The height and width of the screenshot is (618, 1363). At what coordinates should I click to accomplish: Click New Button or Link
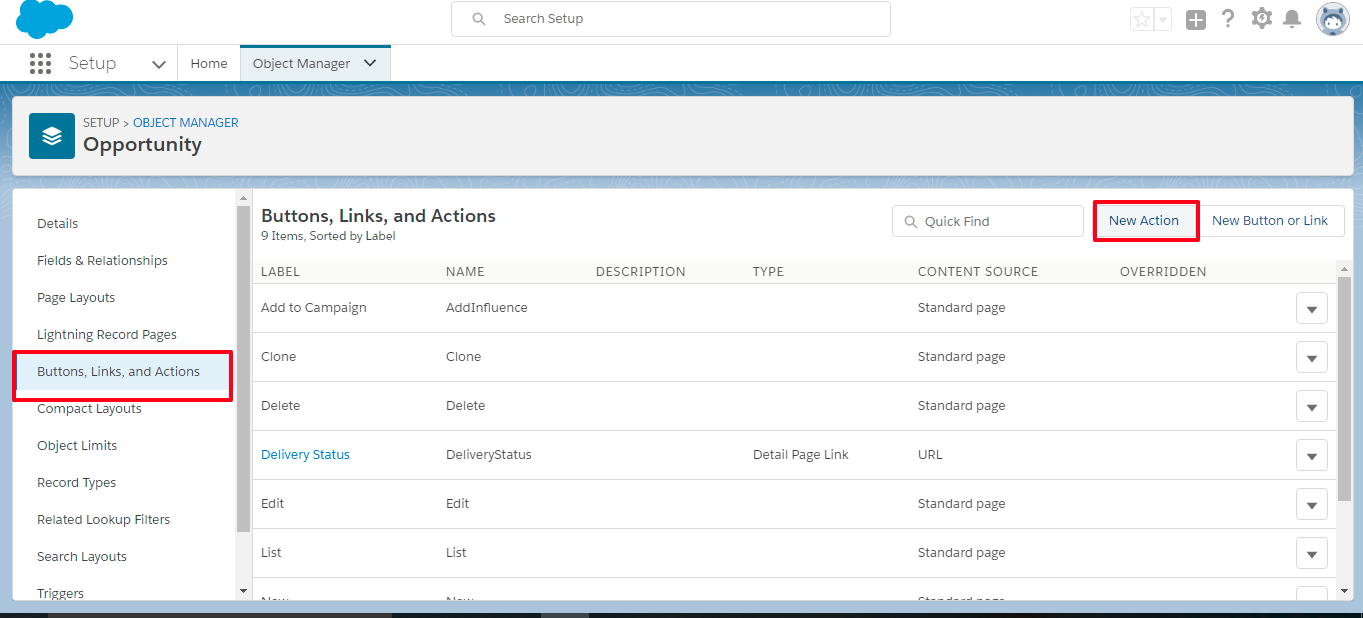pos(1270,221)
